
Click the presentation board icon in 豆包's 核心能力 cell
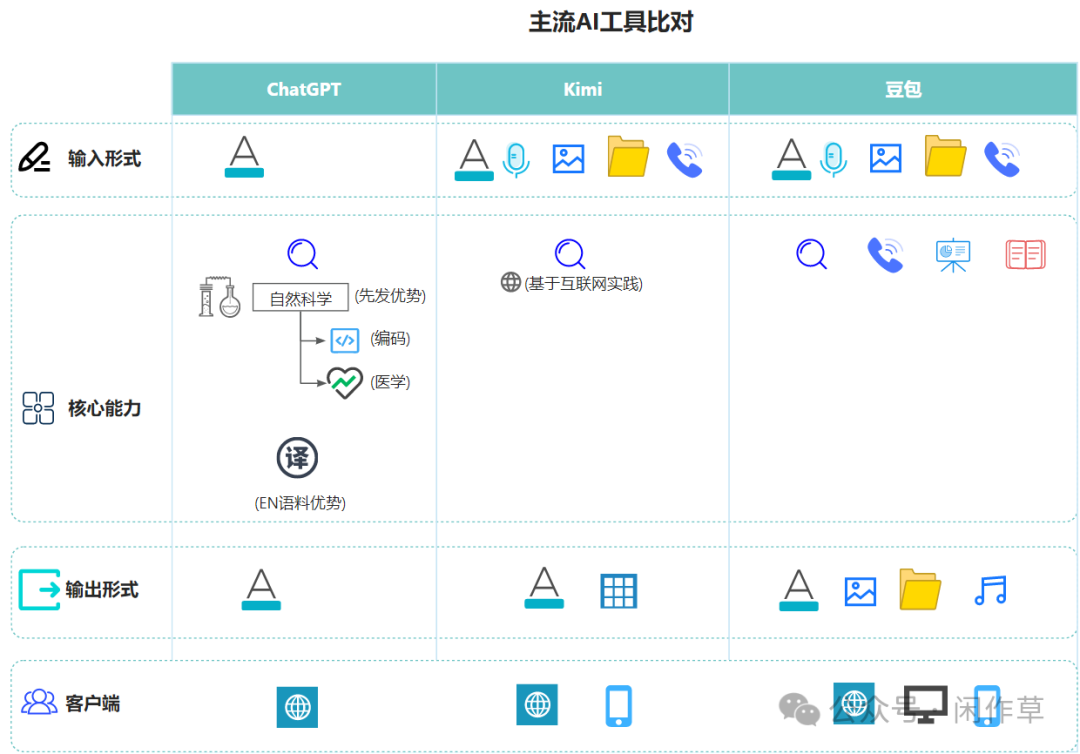point(953,255)
